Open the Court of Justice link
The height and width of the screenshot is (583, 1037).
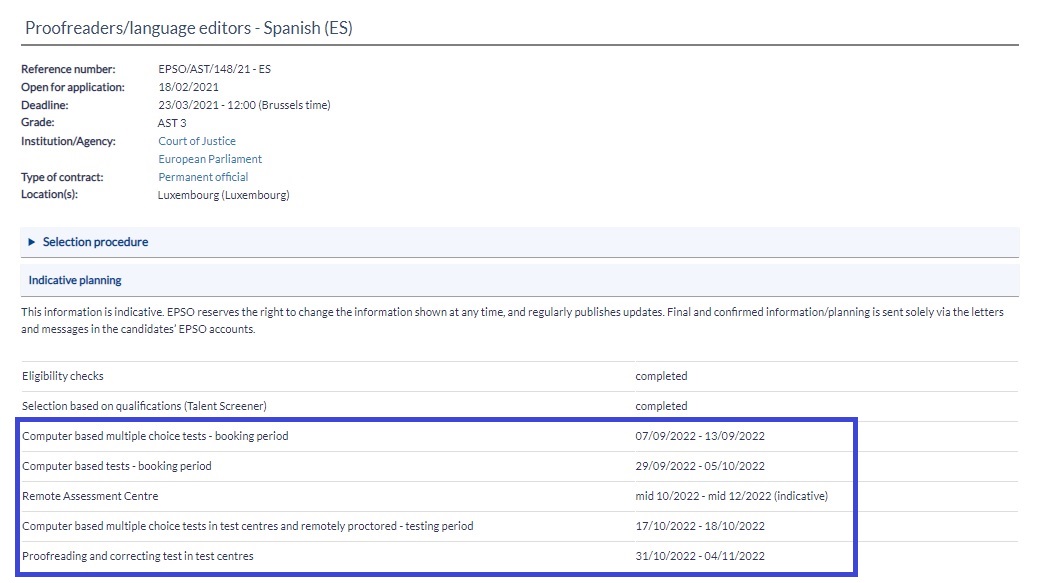197,141
